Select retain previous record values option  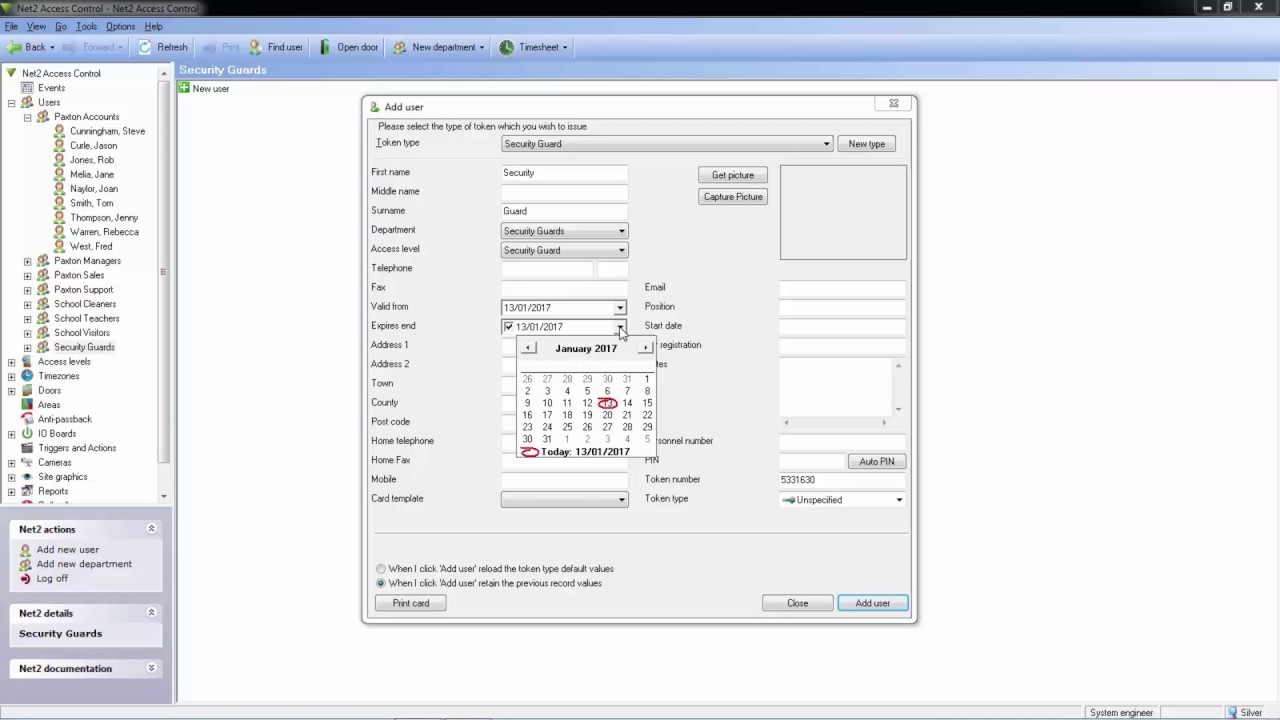click(381, 583)
